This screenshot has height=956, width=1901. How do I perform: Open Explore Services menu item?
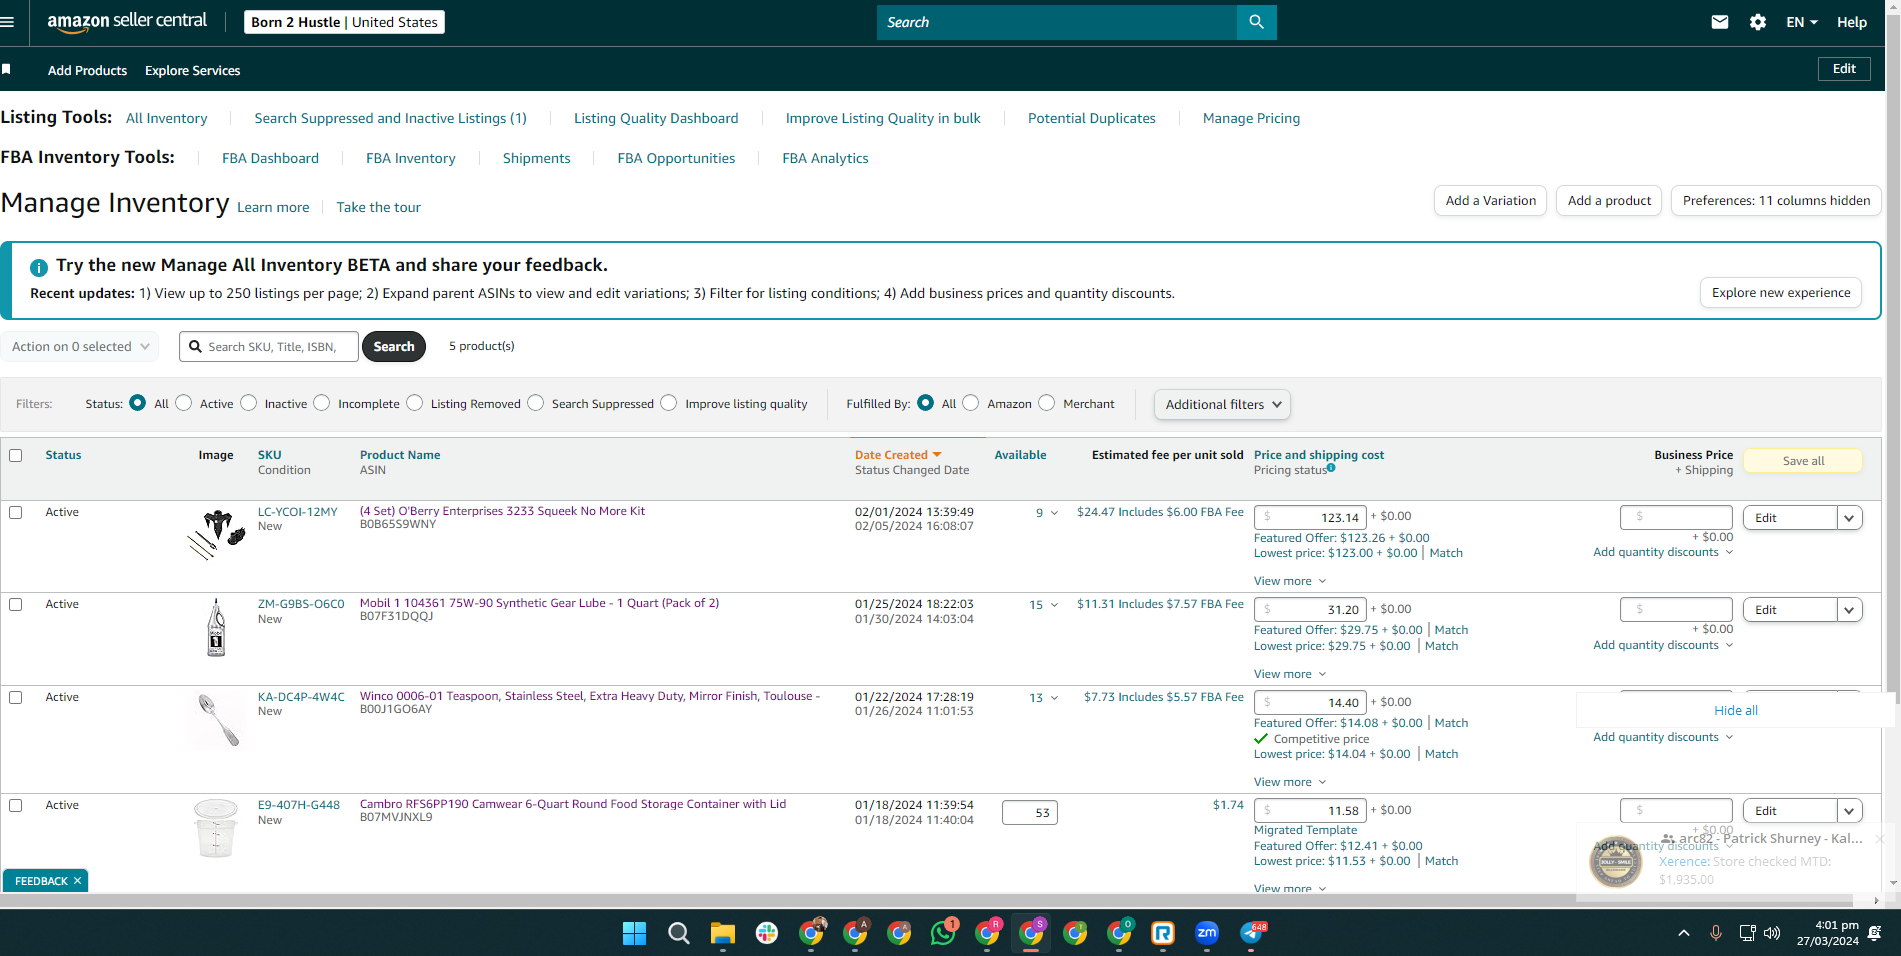[192, 70]
